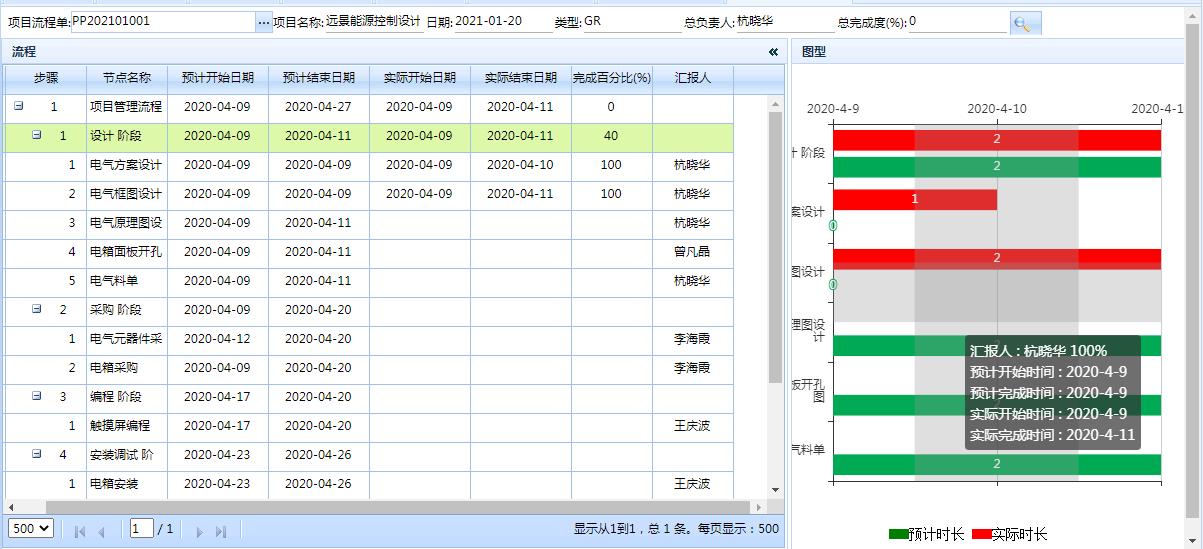Select the 电气元器件采 row
Viewport: 1203px width, 549px height.
point(369,339)
